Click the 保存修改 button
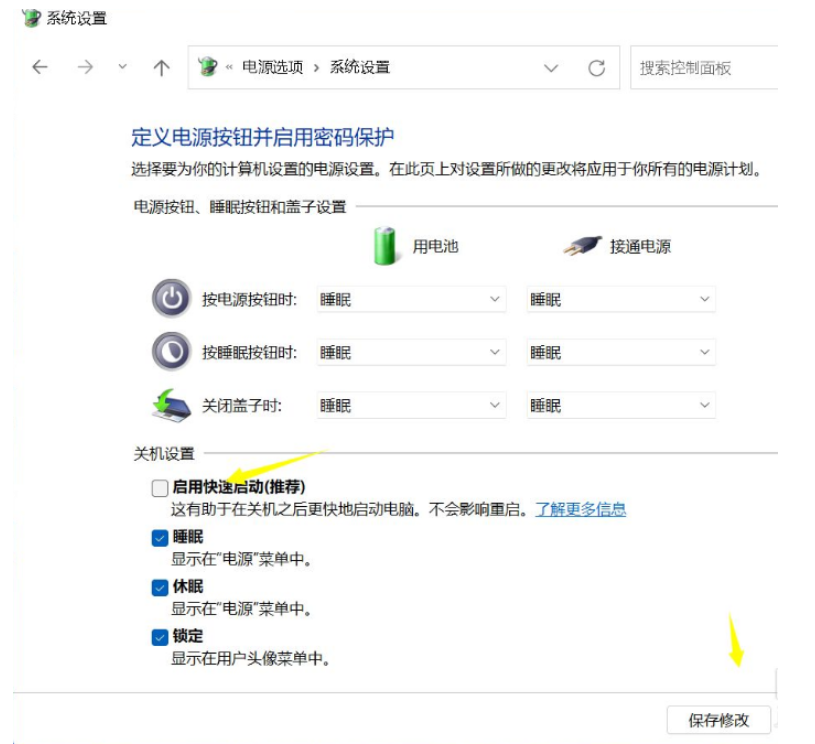This screenshot has width=815, height=744. click(x=719, y=720)
